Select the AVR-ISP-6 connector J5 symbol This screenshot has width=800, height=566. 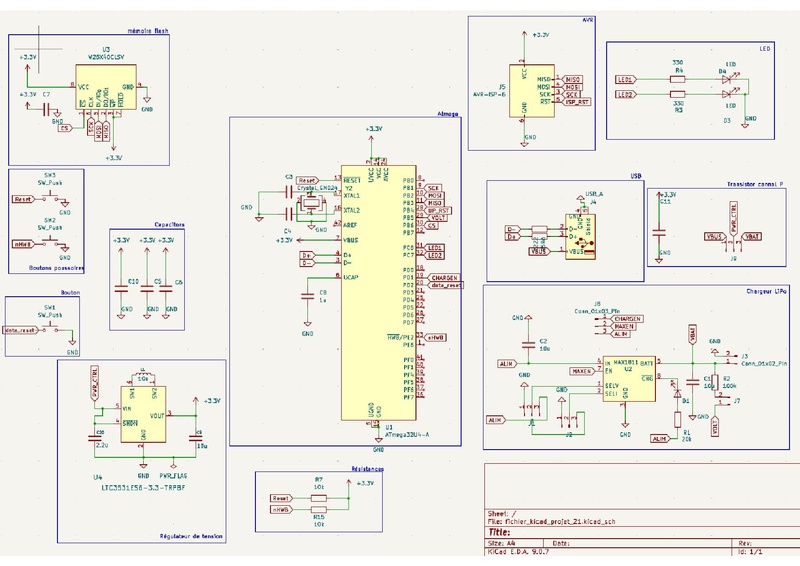tap(532, 91)
